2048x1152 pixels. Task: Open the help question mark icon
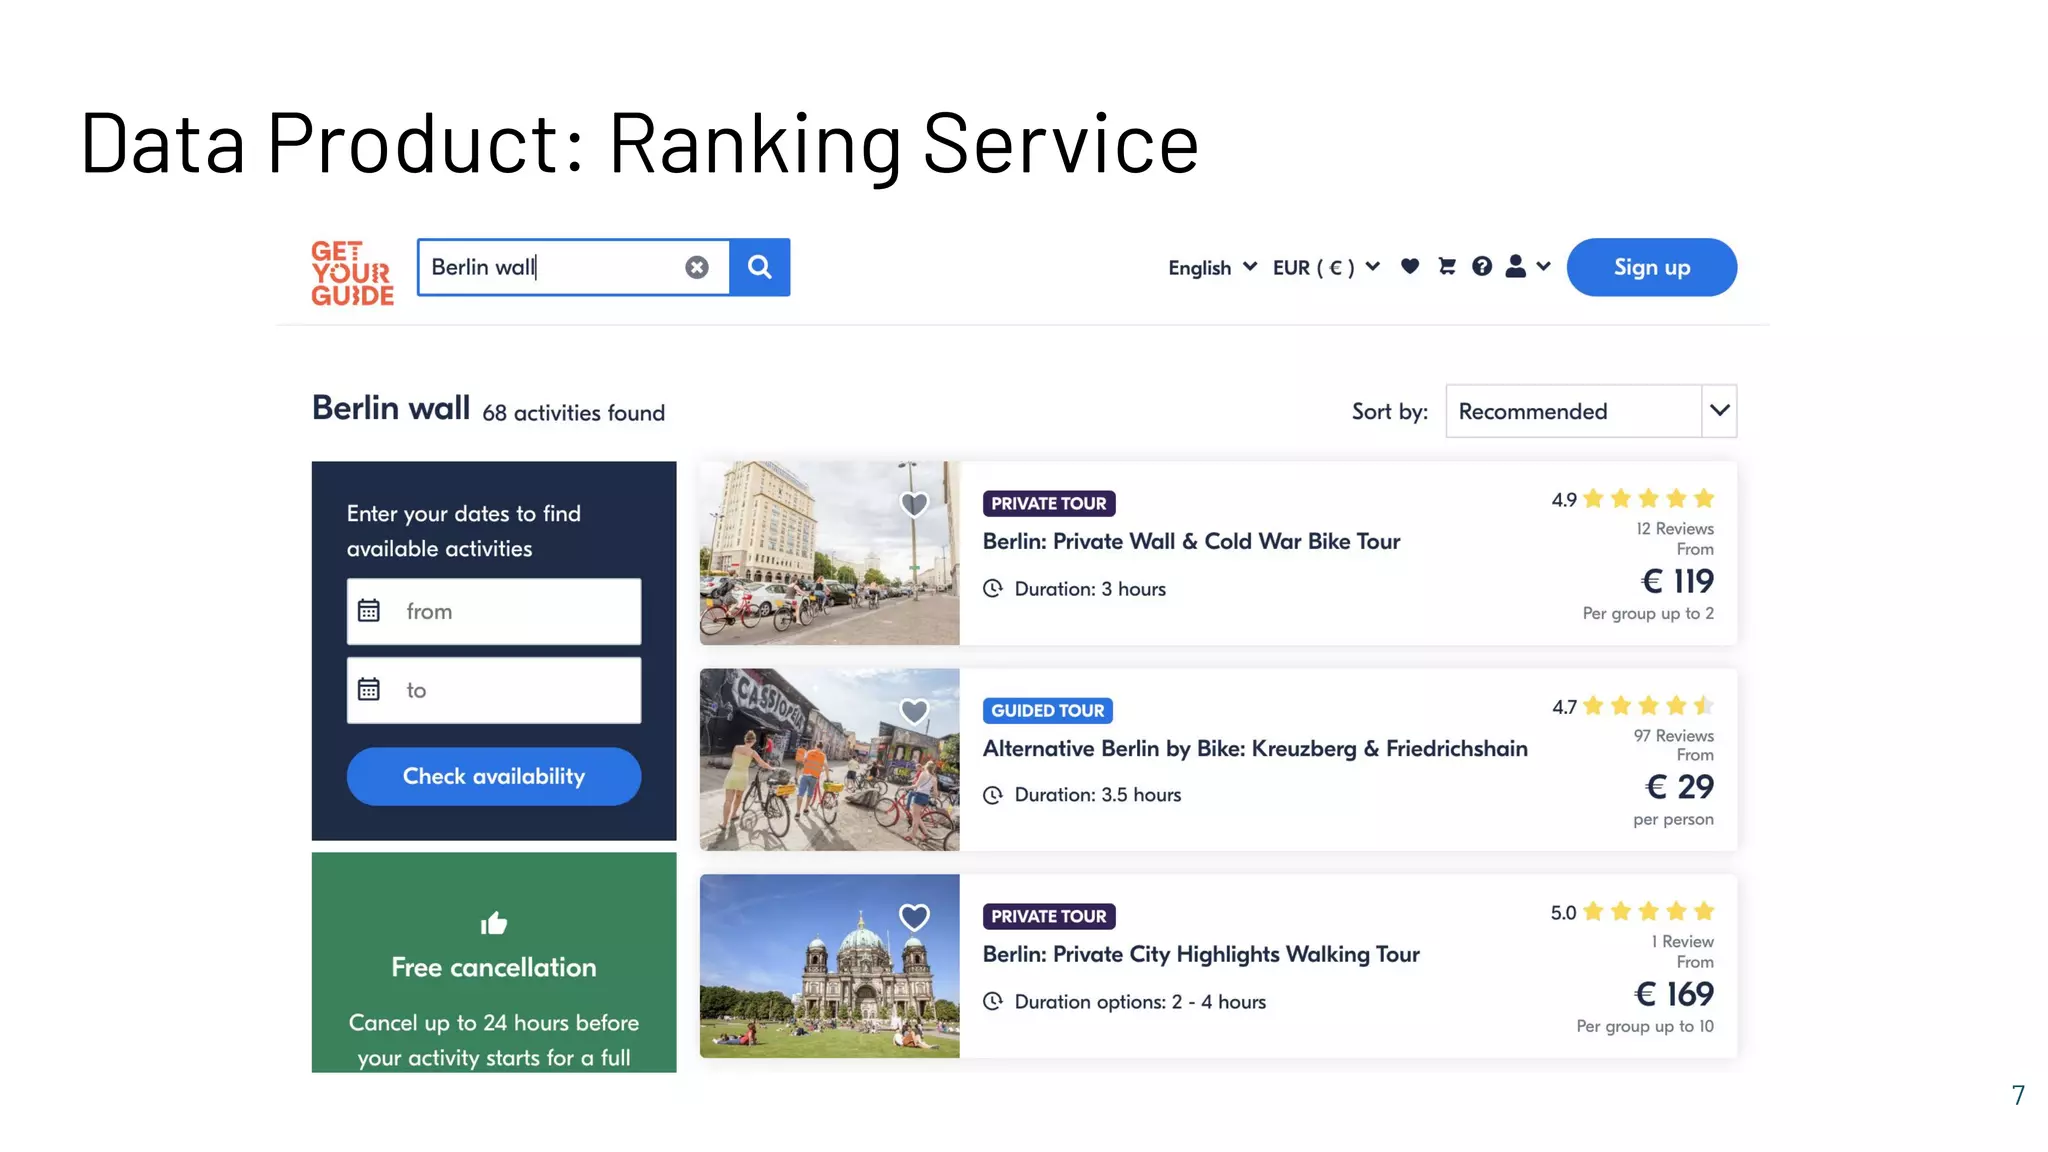pos(1482,266)
